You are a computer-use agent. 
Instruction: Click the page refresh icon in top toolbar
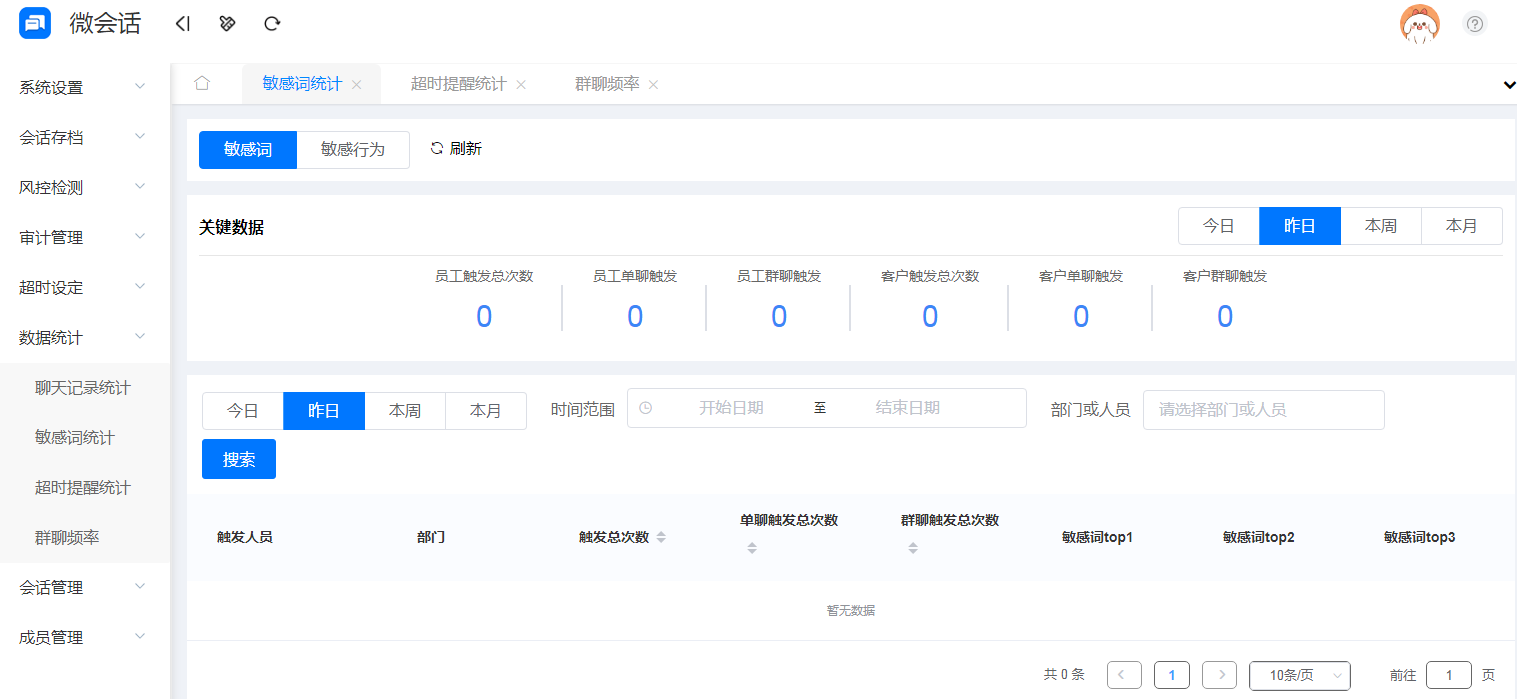[272, 22]
